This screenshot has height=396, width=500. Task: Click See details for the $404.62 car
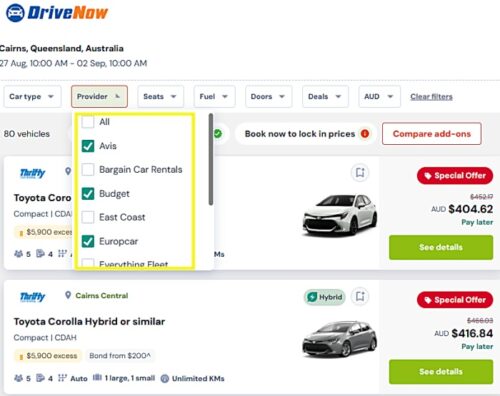(x=441, y=247)
